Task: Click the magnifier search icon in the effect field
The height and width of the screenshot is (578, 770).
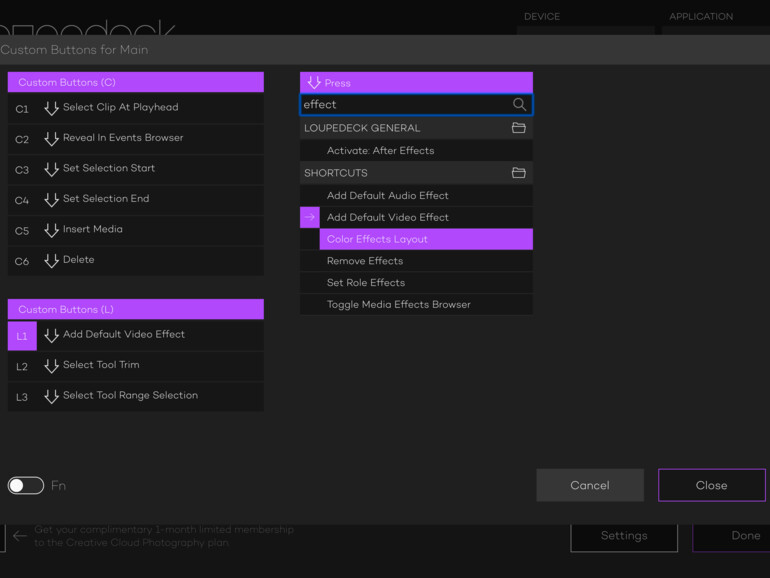Action: click(519, 104)
